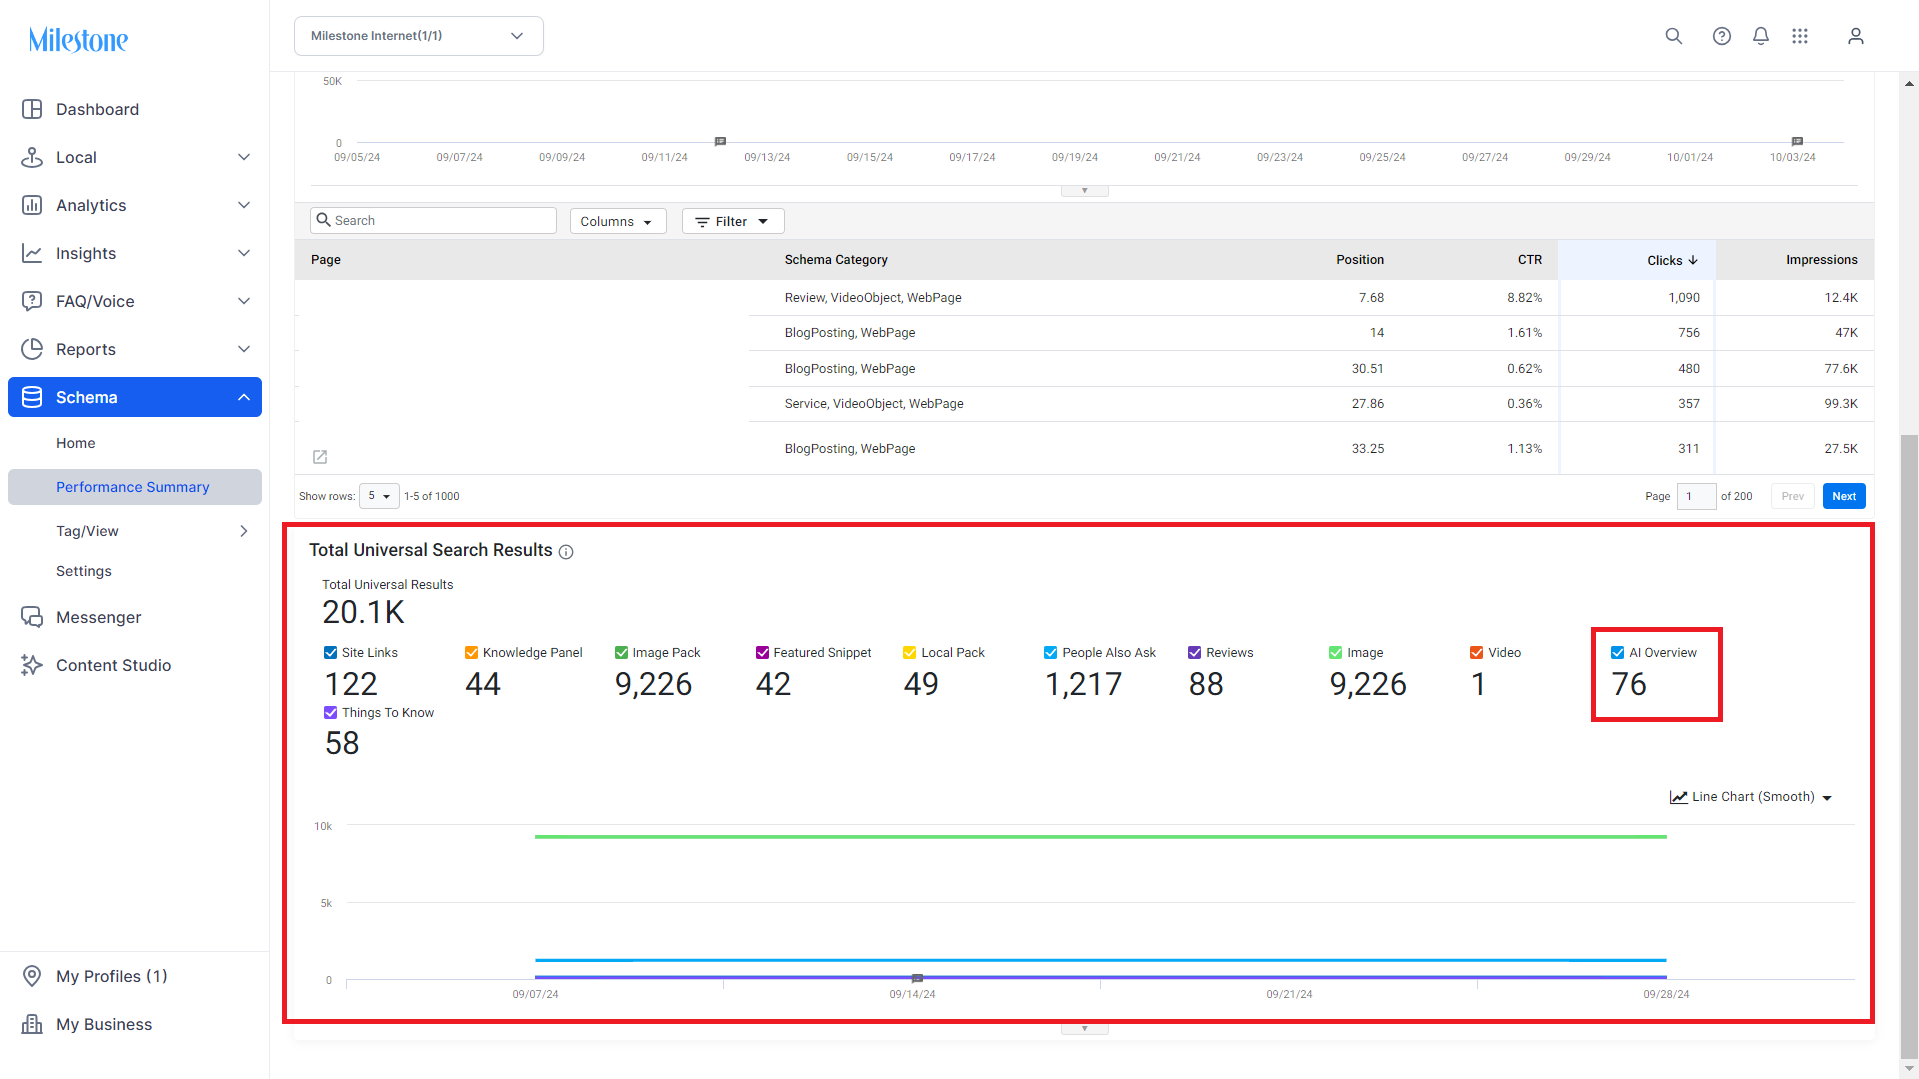1919x1079 pixels.
Task: Uncheck the AI Overview checkbox
Action: [x=1617, y=652]
